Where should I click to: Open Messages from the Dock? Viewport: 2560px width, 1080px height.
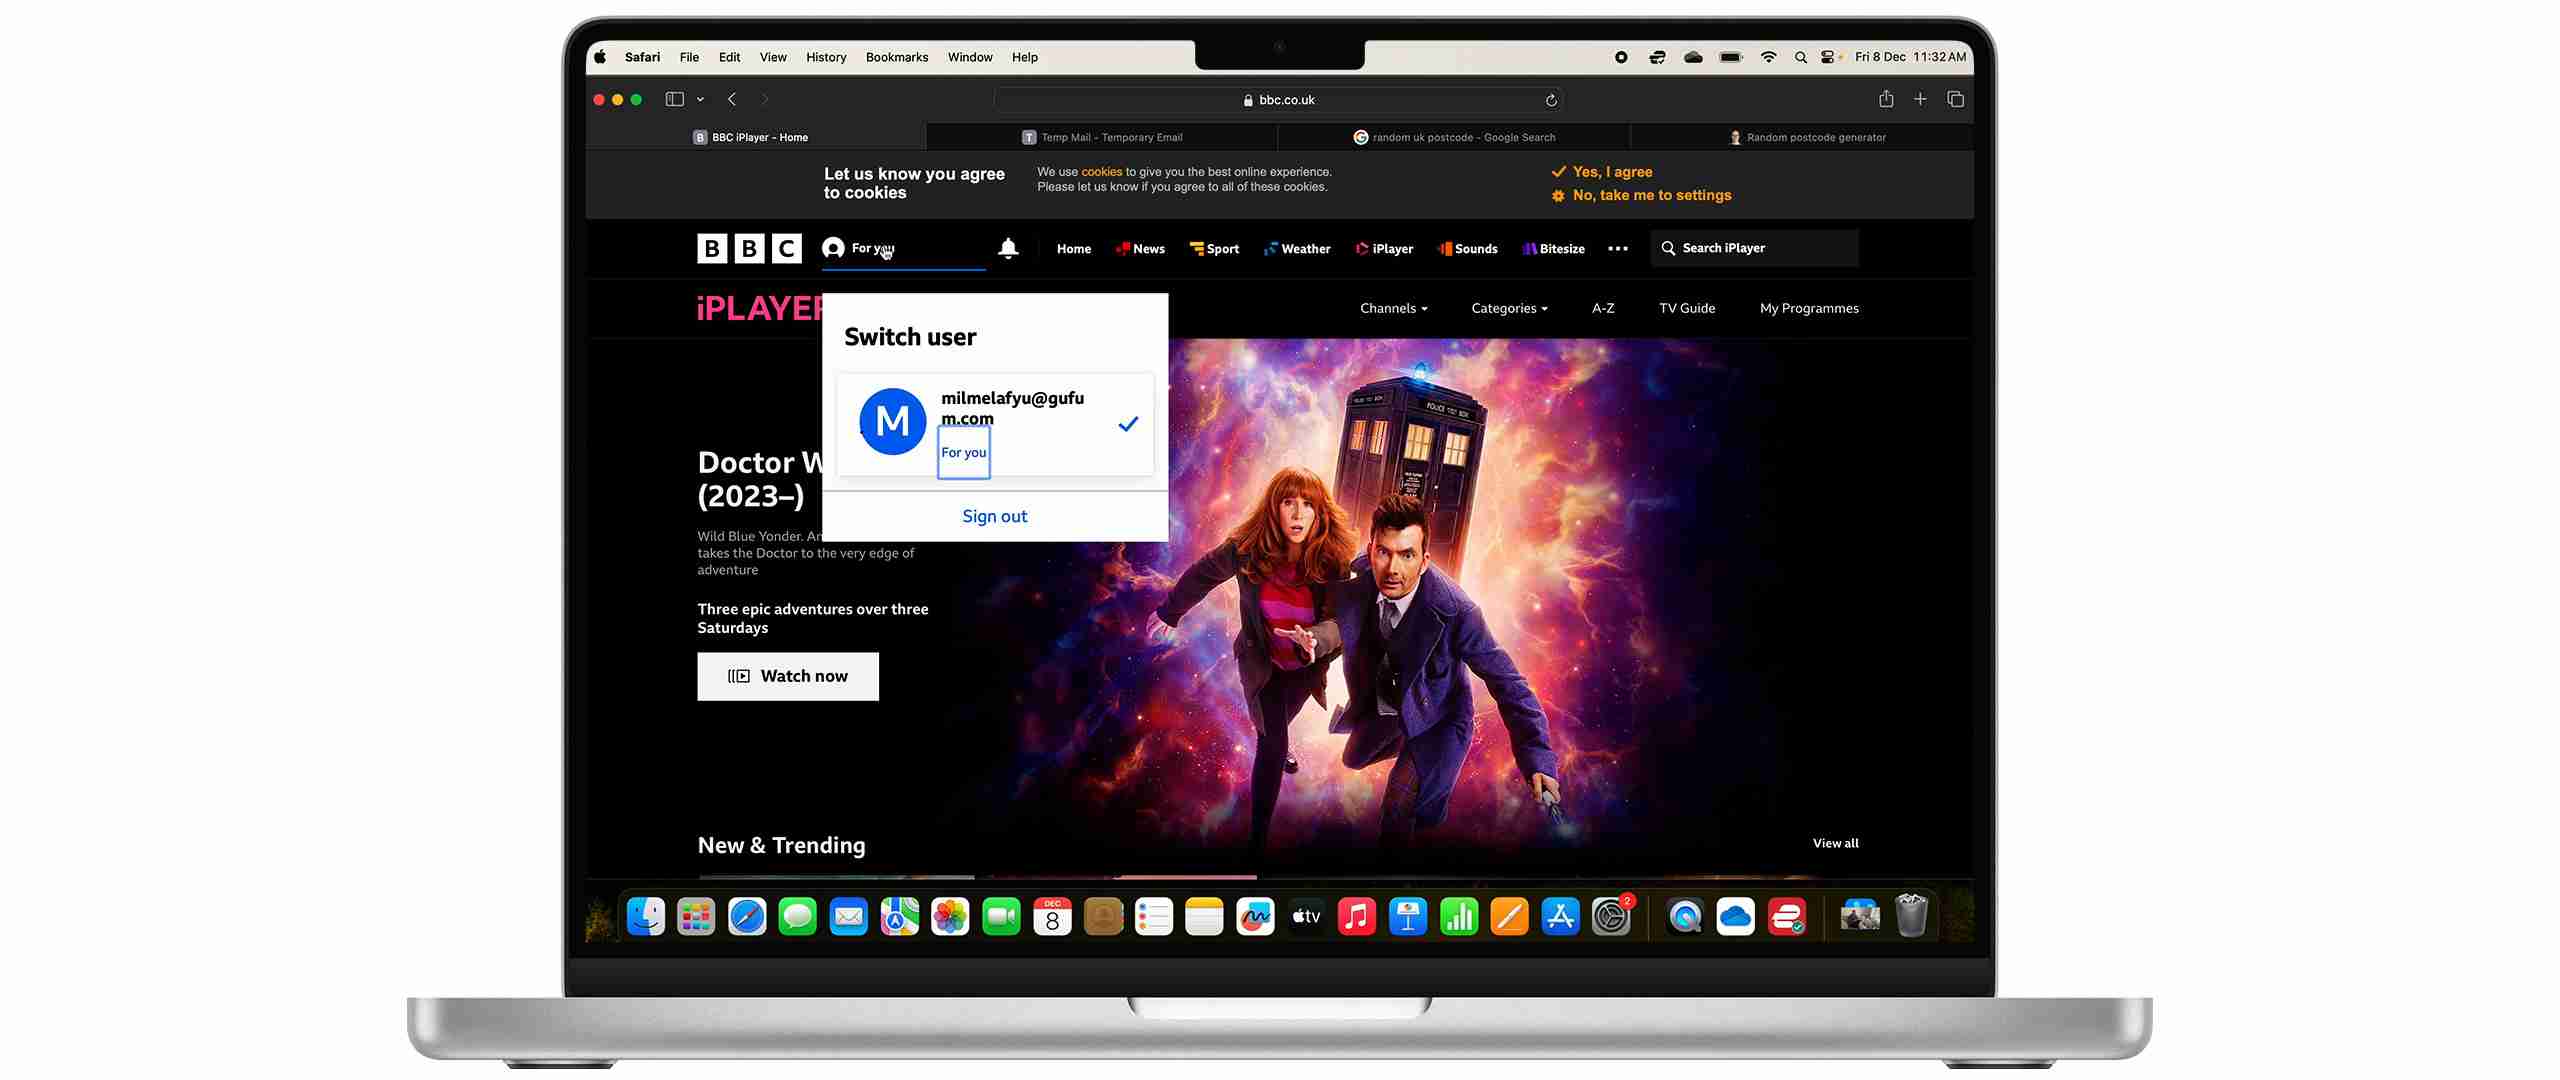797,916
